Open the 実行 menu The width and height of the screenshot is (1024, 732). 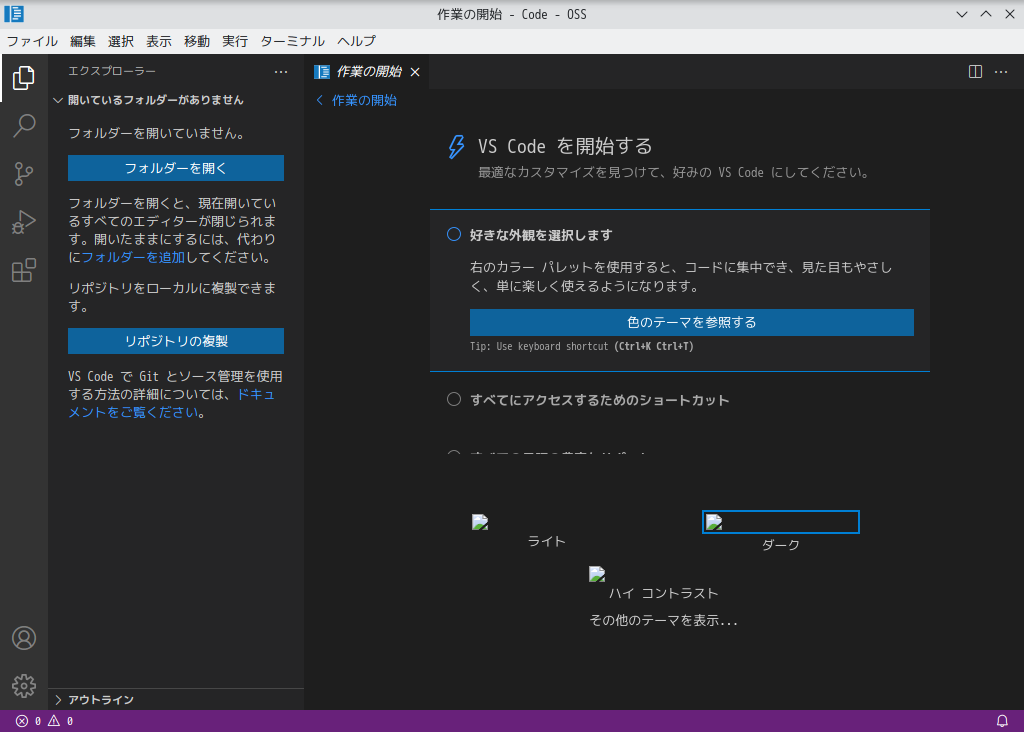click(234, 41)
